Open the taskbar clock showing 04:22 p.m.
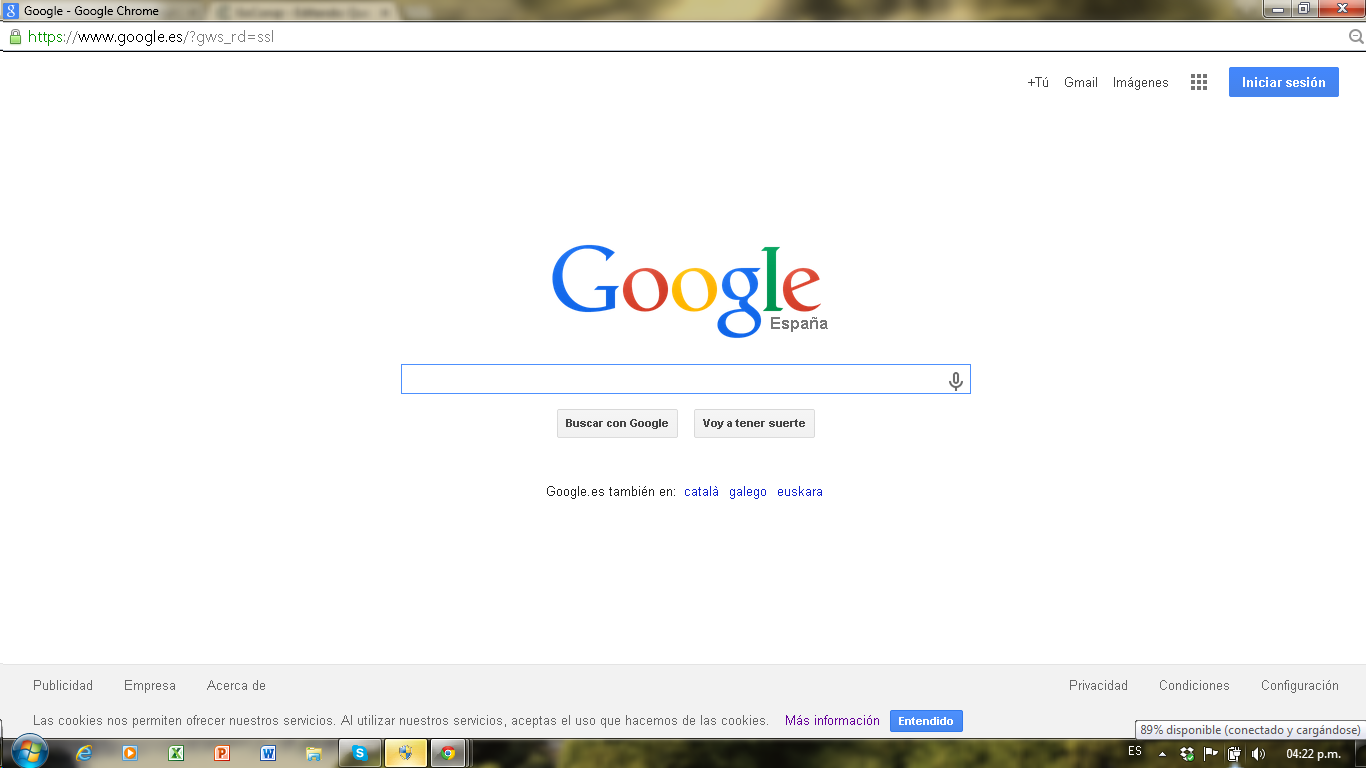1366x768 pixels. coord(1313,754)
